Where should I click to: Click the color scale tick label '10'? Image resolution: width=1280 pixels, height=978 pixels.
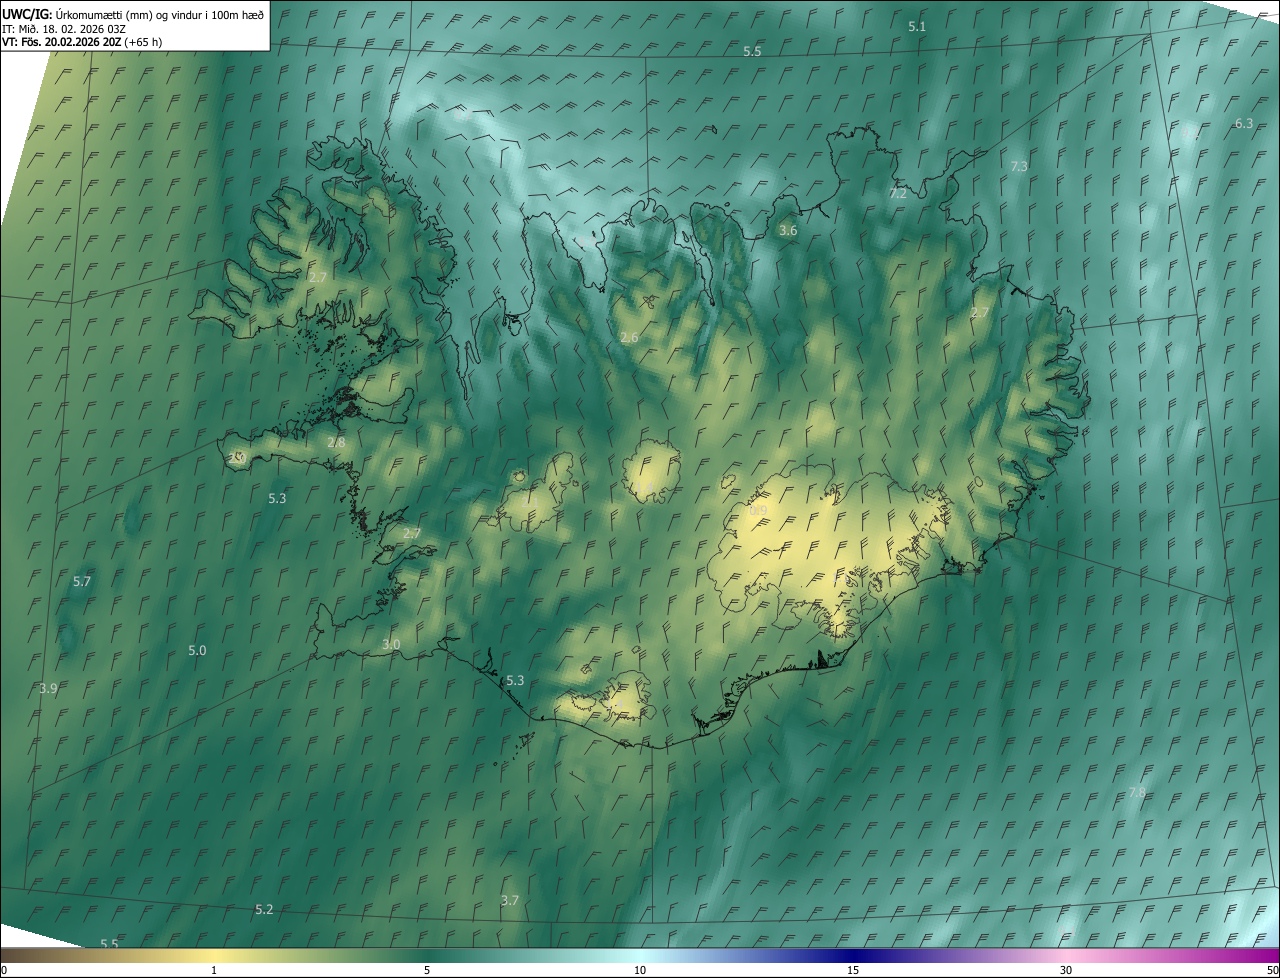640,970
